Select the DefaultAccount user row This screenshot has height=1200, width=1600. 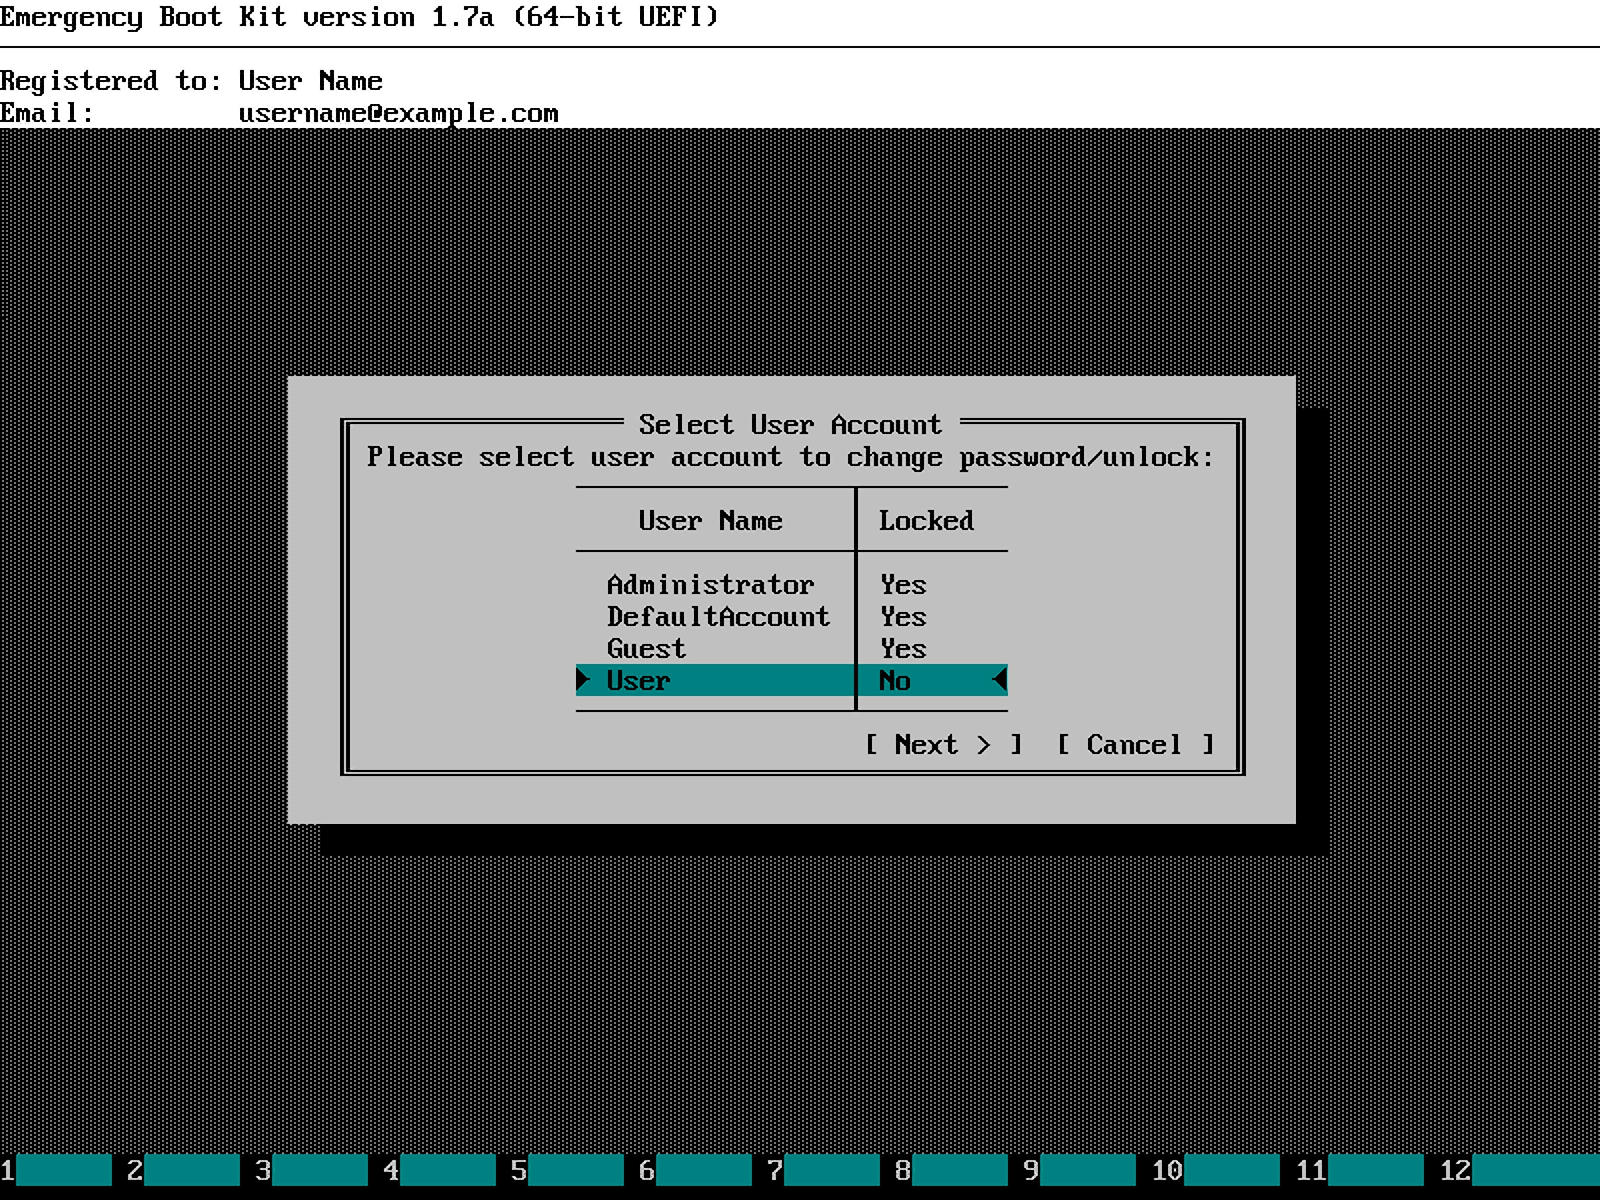718,617
